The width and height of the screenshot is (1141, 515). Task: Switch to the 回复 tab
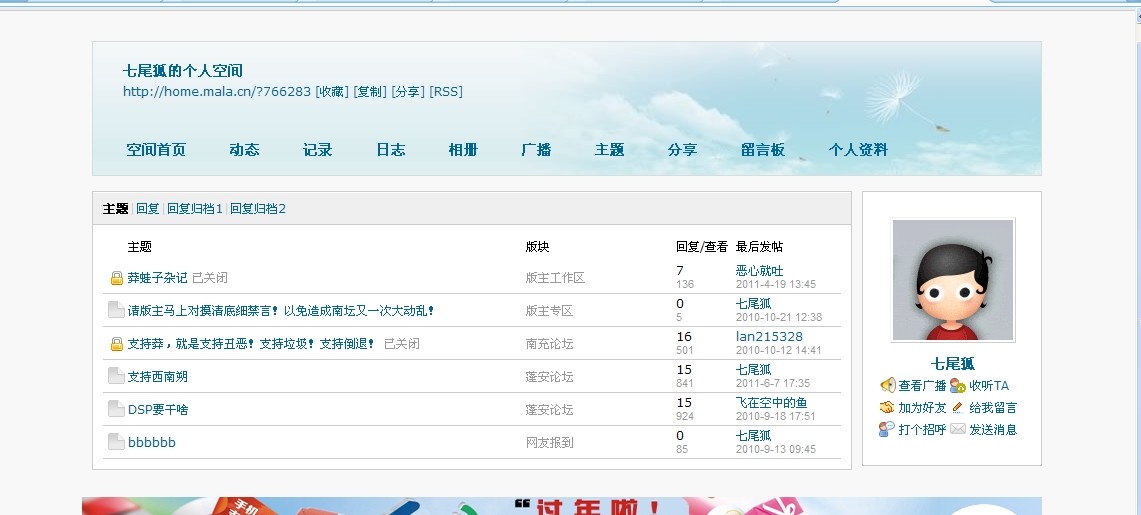click(147, 209)
